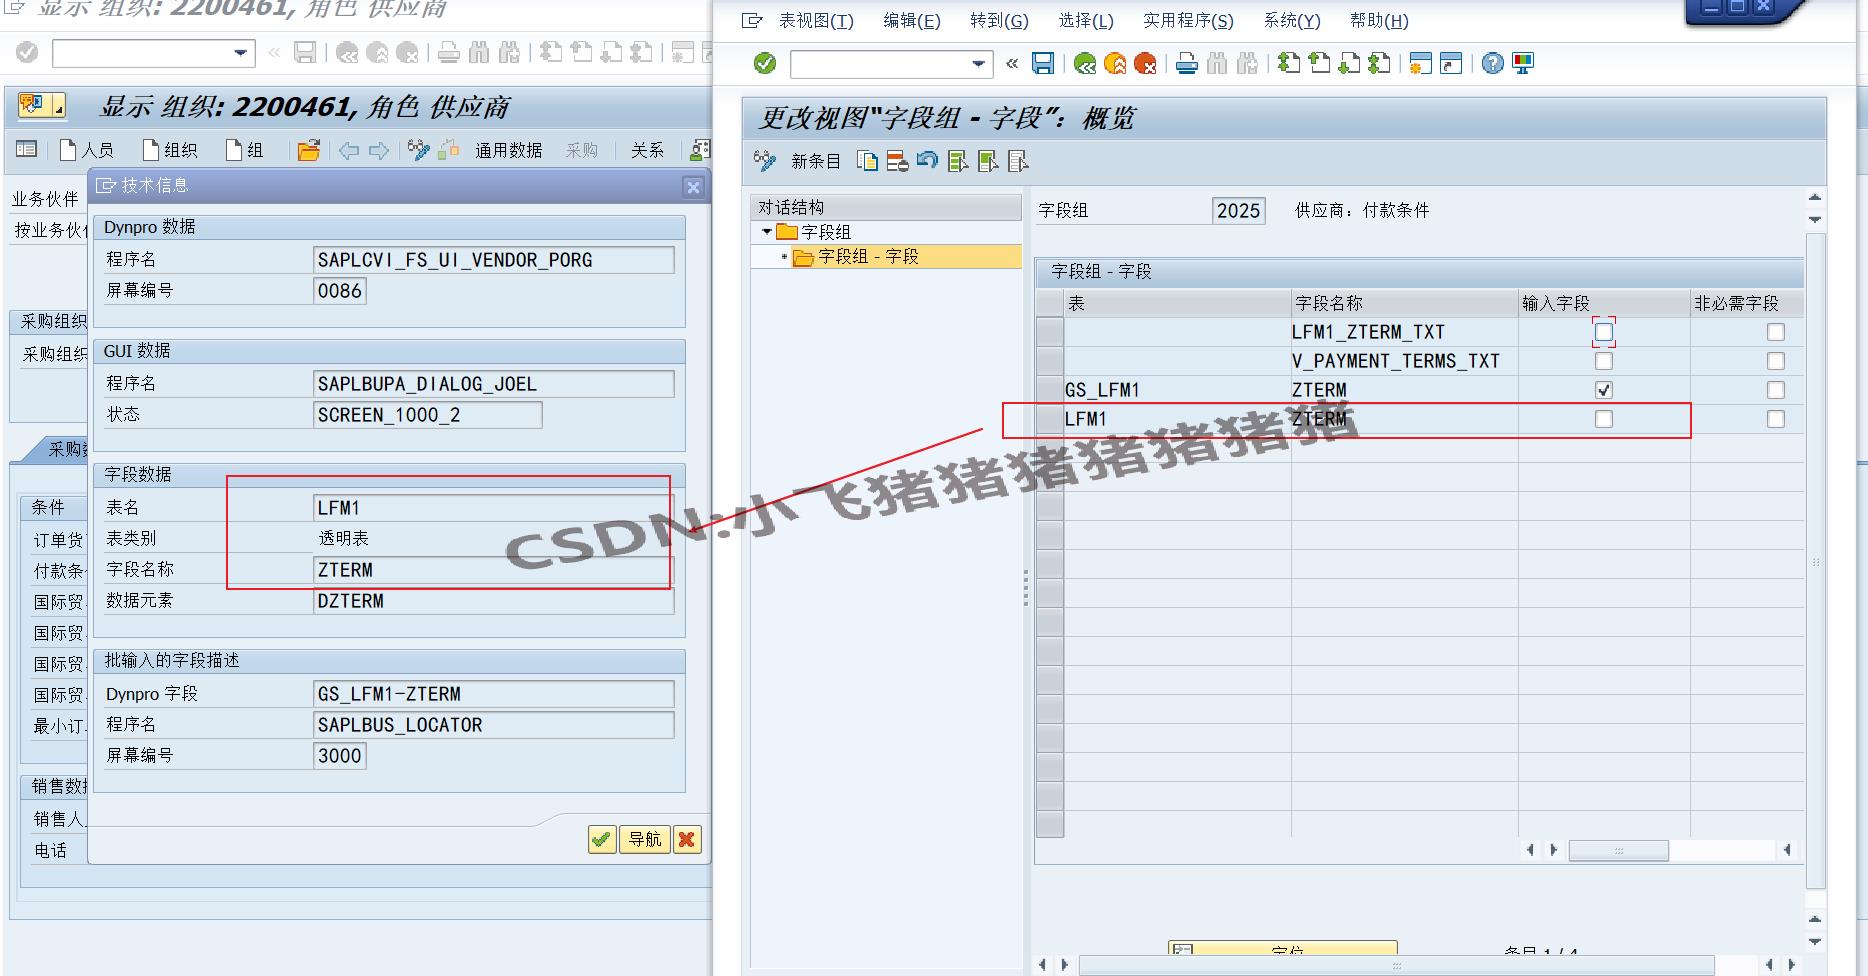Open the blue Help question-mark icon
The height and width of the screenshot is (976, 1868).
[x=1492, y=64]
